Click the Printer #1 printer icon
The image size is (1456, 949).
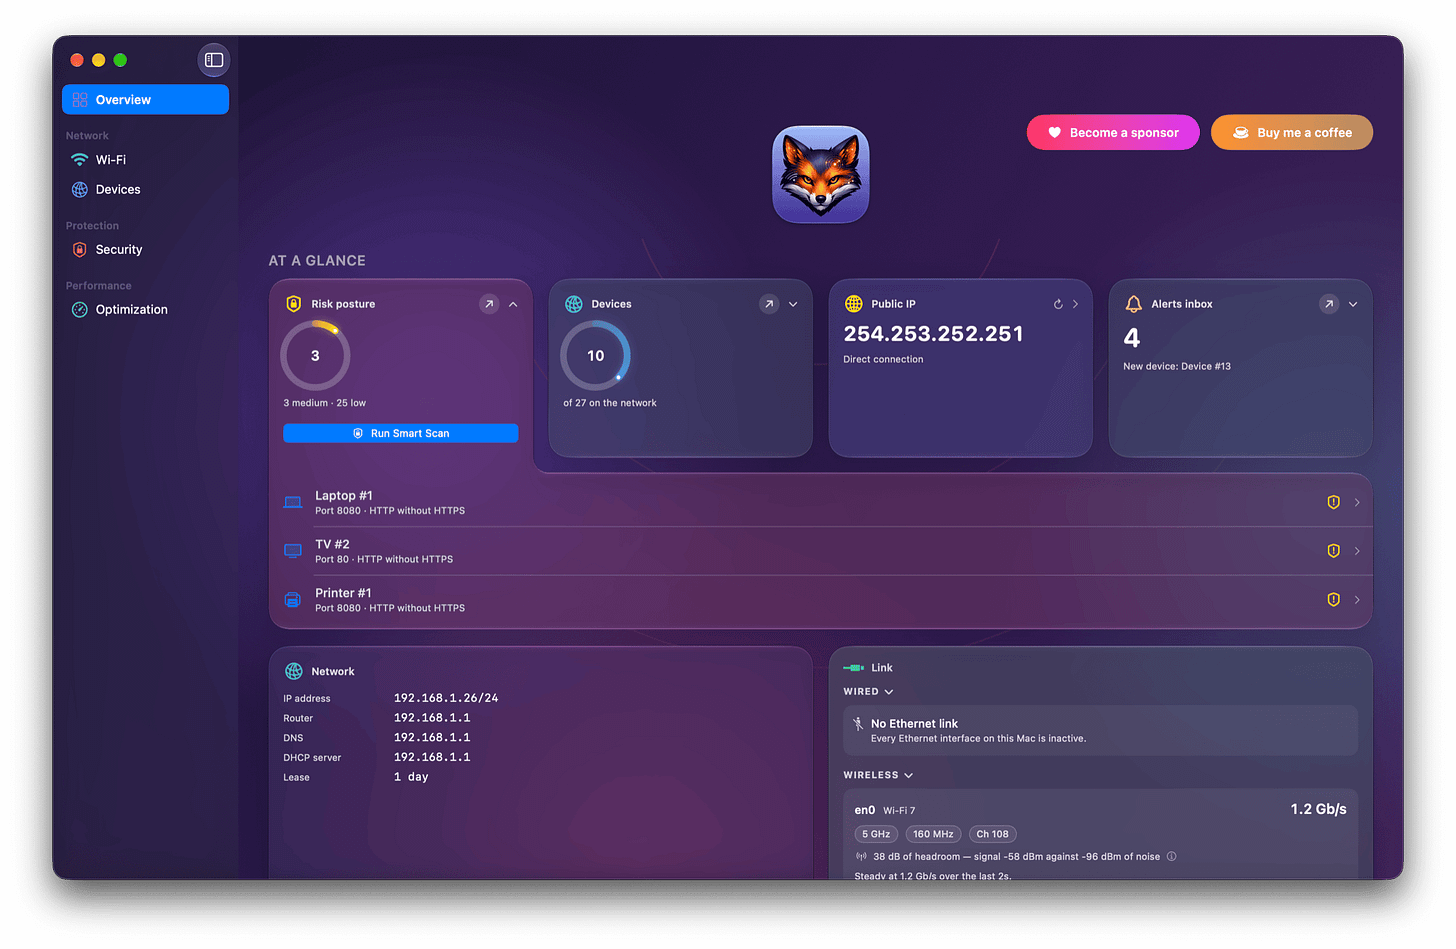[293, 600]
